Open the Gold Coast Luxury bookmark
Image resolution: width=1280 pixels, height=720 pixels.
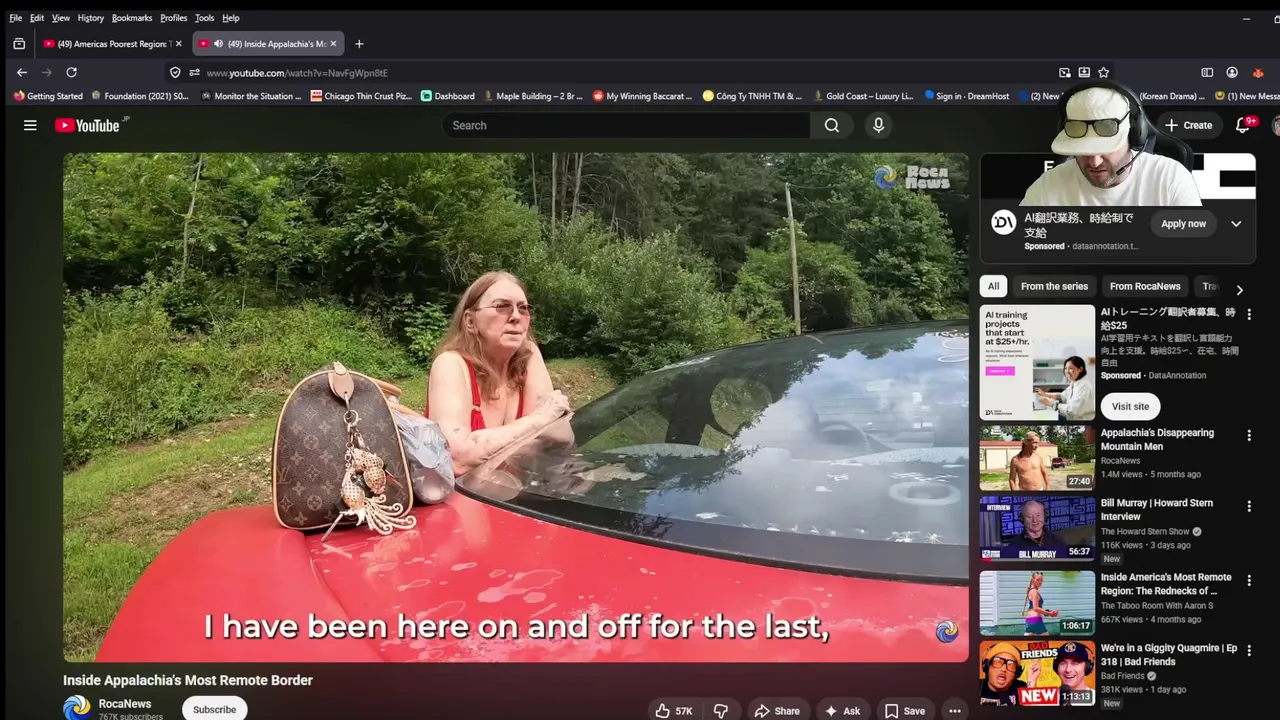pyautogui.click(x=863, y=96)
